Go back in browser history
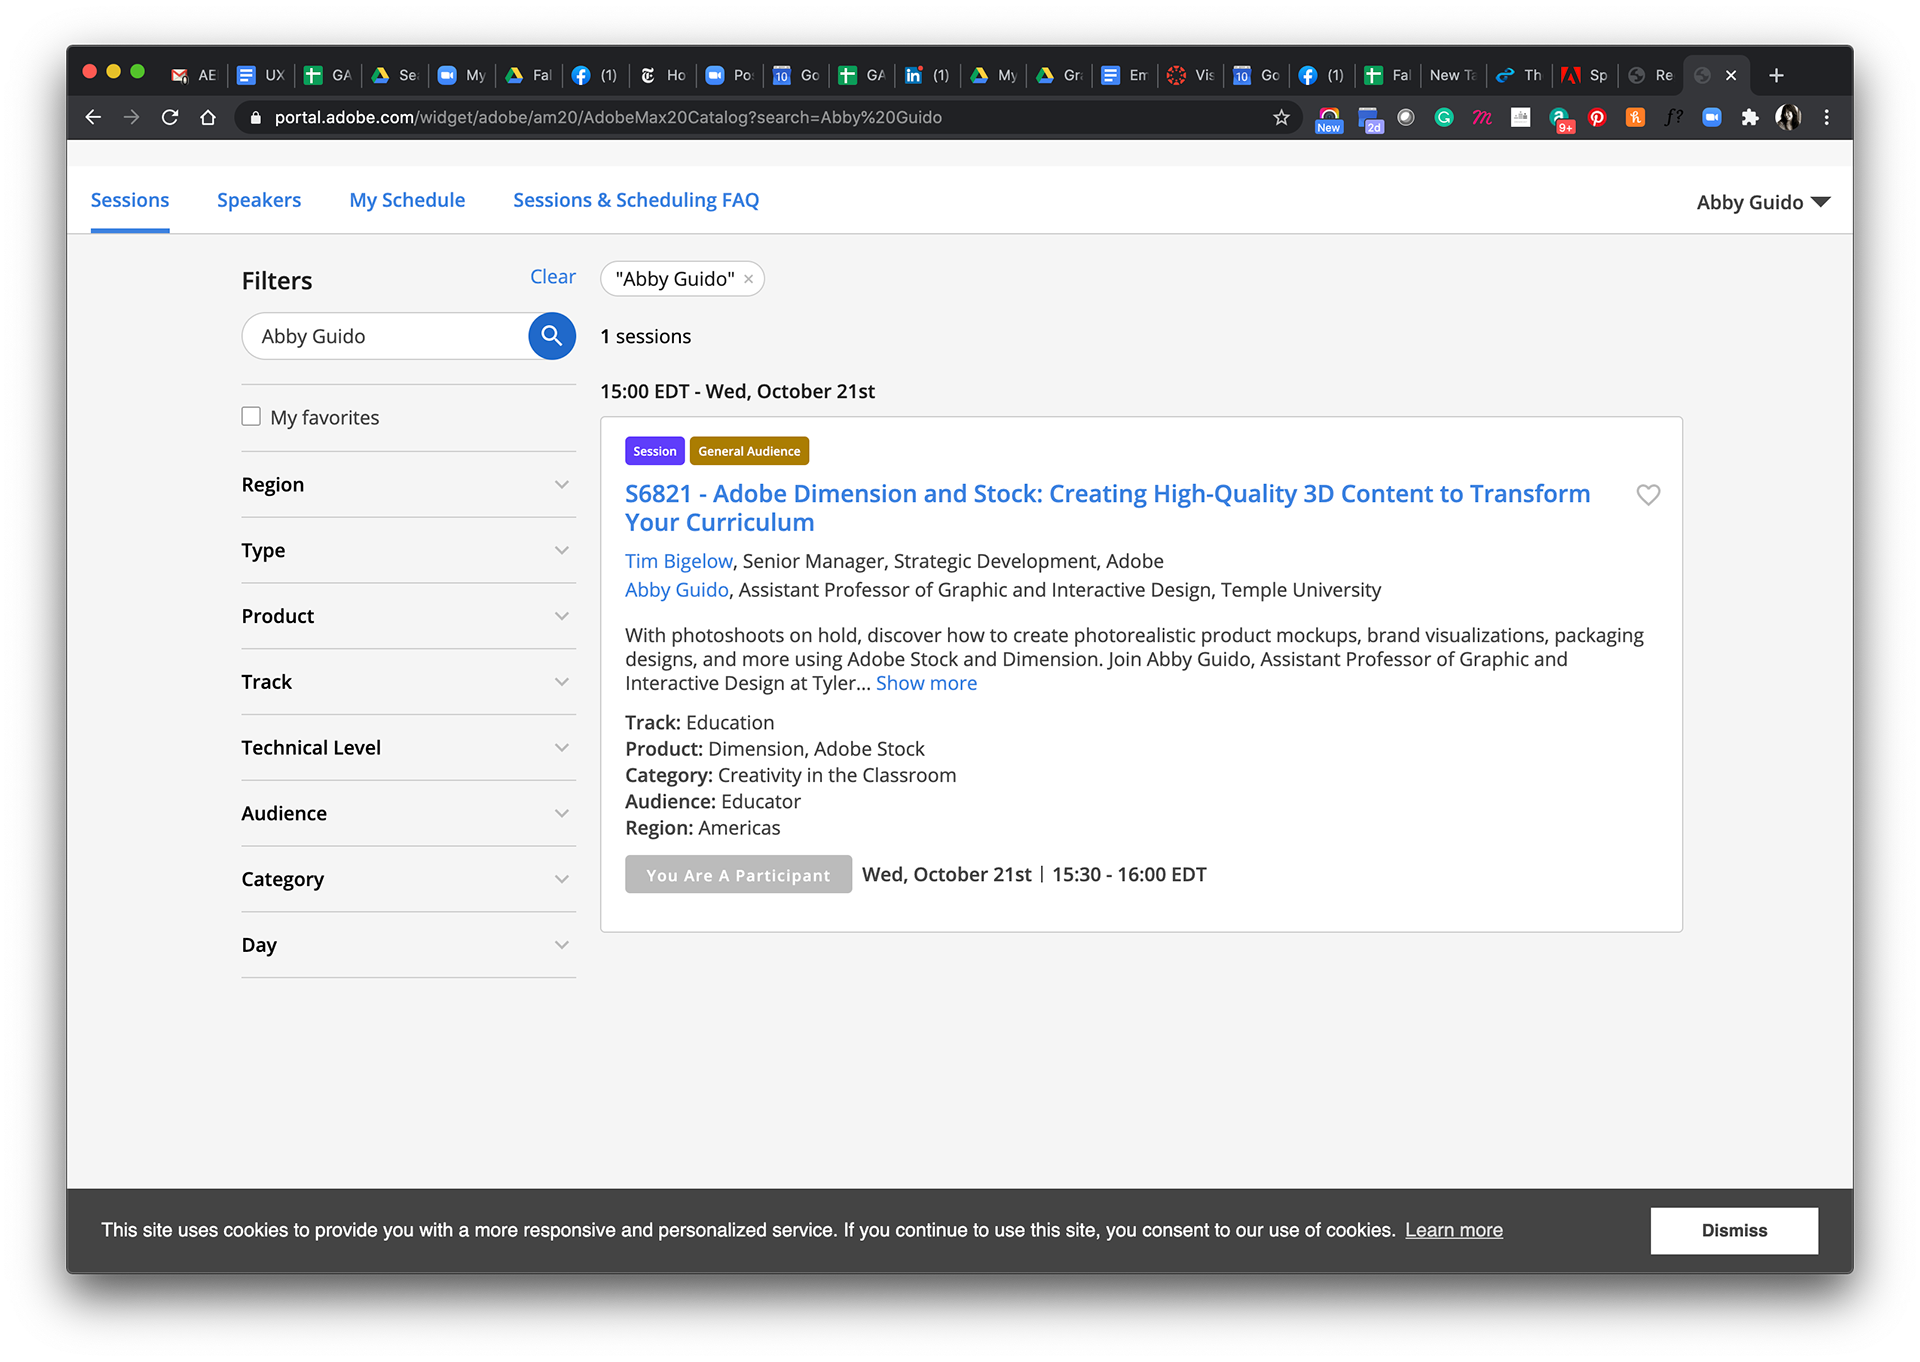1920x1362 pixels. tap(93, 117)
